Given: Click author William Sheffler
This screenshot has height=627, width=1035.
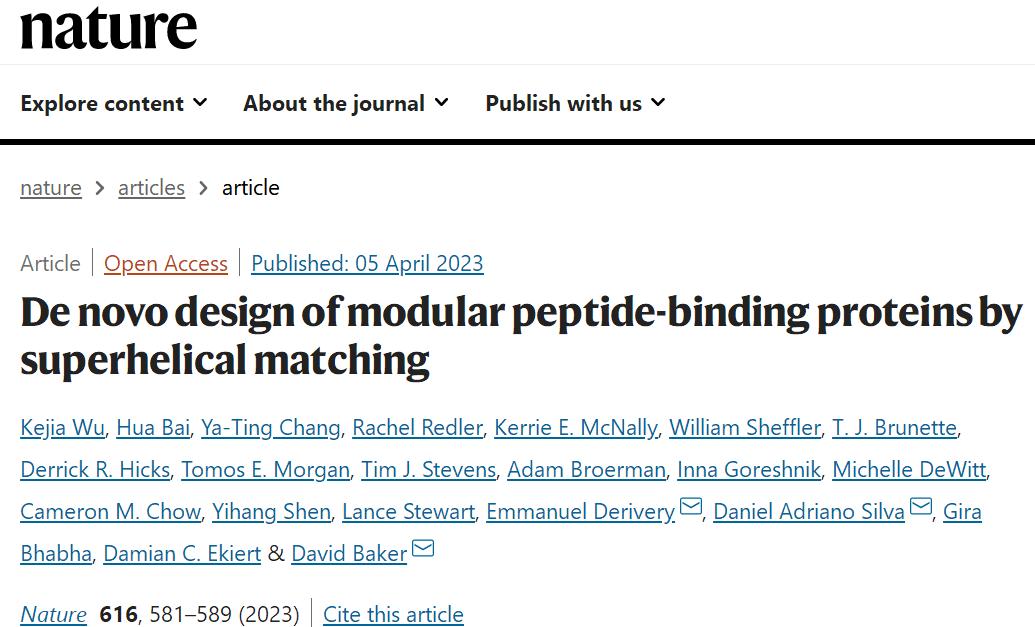Looking at the screenshot, I should click(744, 428).
